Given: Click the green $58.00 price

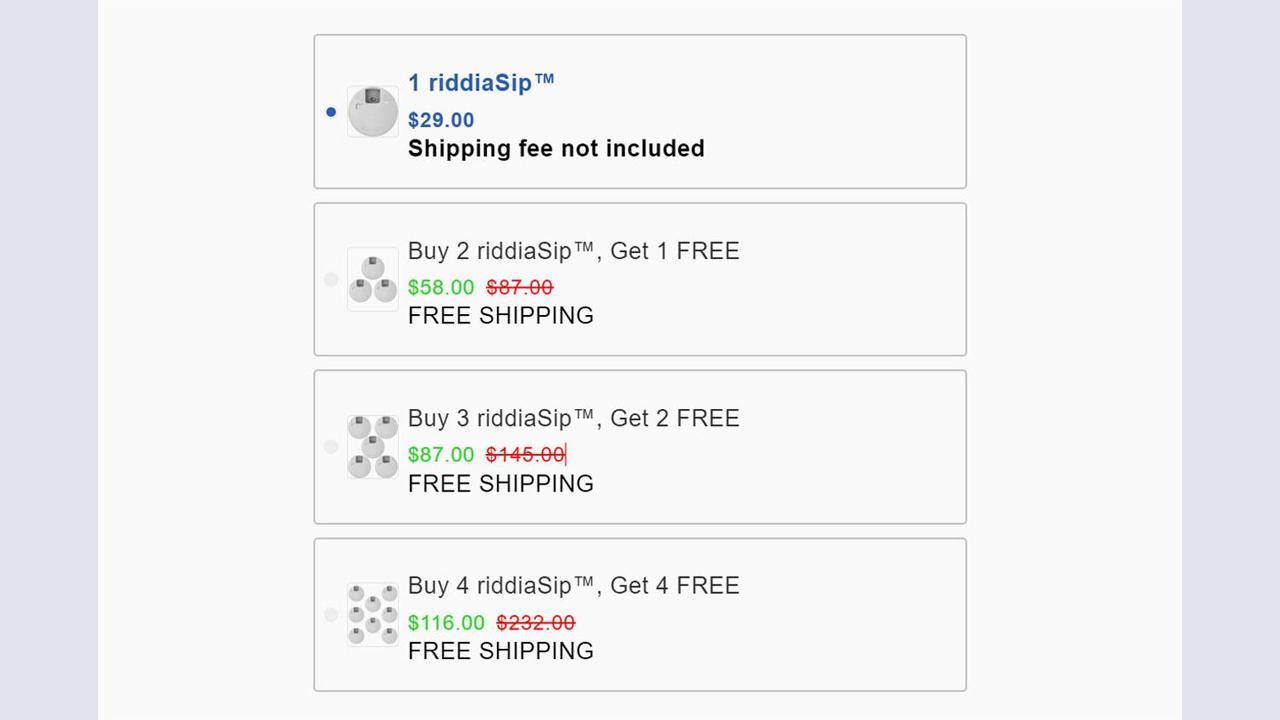Looking at the screenshot, I should (441, 288).
